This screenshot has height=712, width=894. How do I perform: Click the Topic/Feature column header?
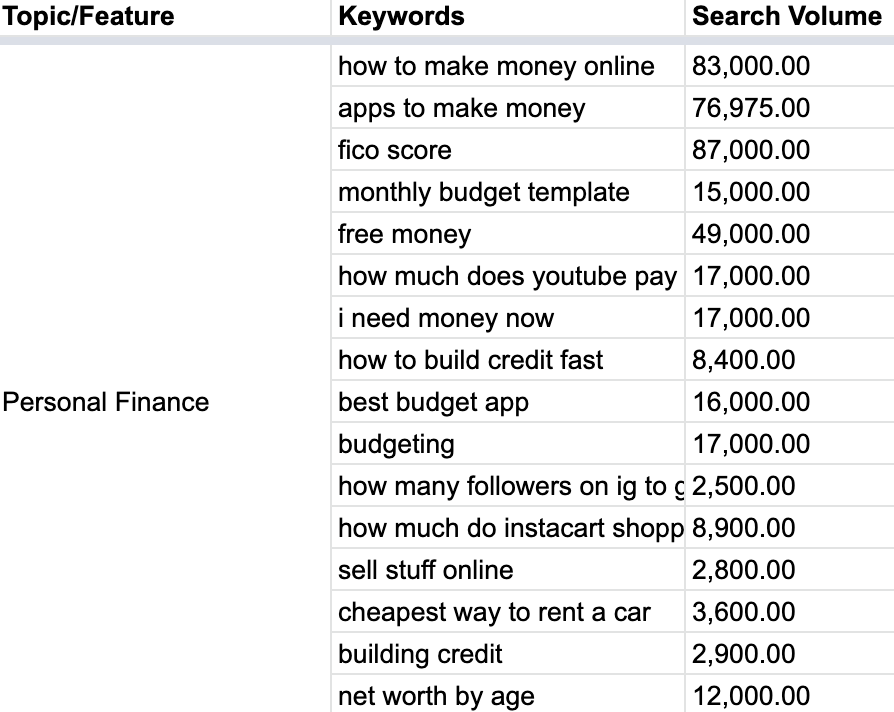click(90, 17)
